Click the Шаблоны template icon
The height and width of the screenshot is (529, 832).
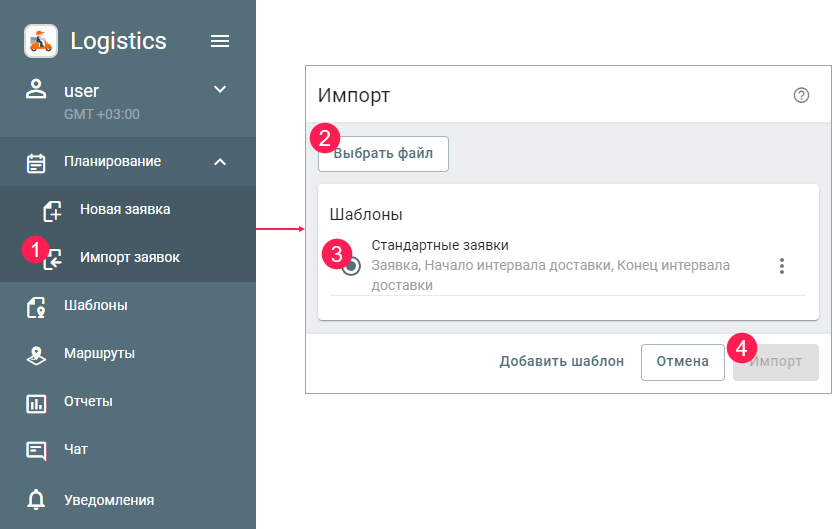point(36,307)
